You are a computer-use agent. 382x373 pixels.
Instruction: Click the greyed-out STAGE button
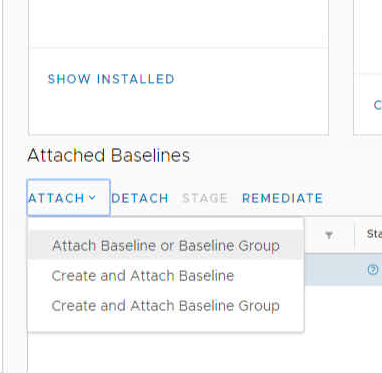tap(205, 198)
